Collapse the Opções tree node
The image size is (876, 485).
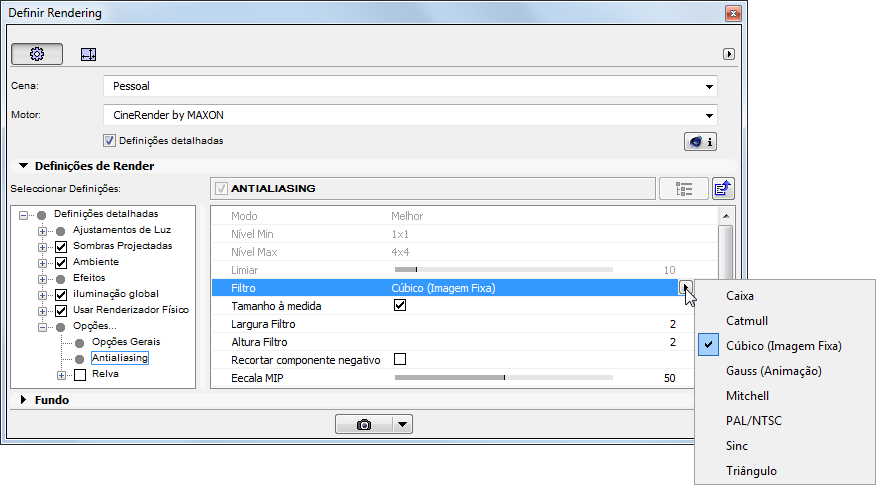coord(42,327)
